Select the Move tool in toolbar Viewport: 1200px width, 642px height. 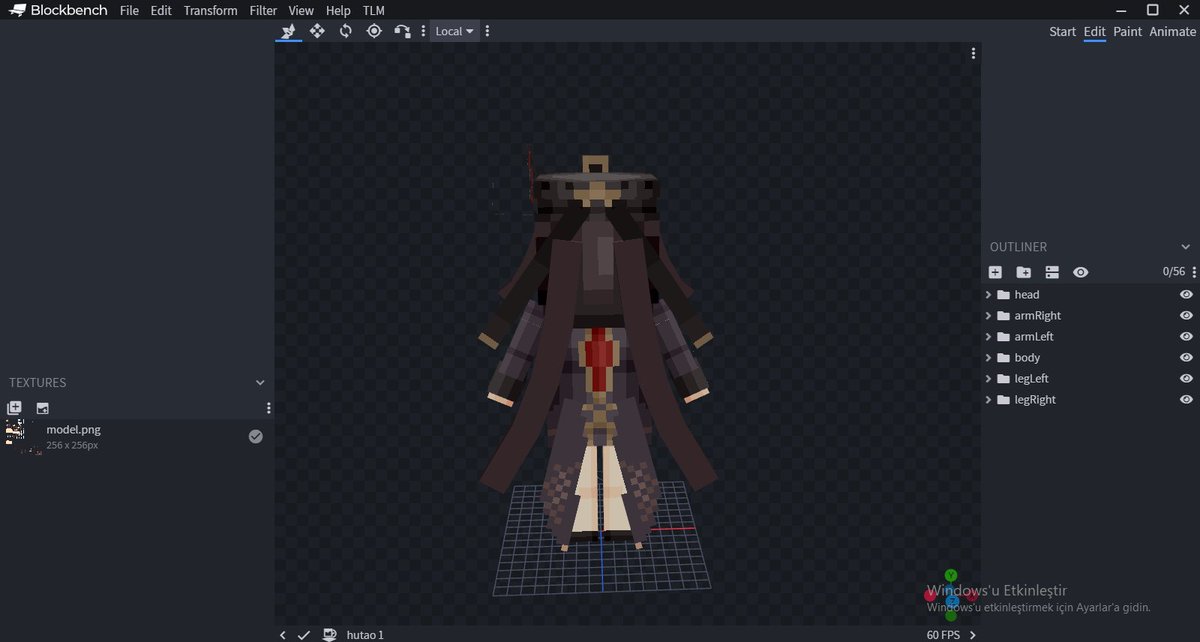pyautogui.click(x=288, y=31)
